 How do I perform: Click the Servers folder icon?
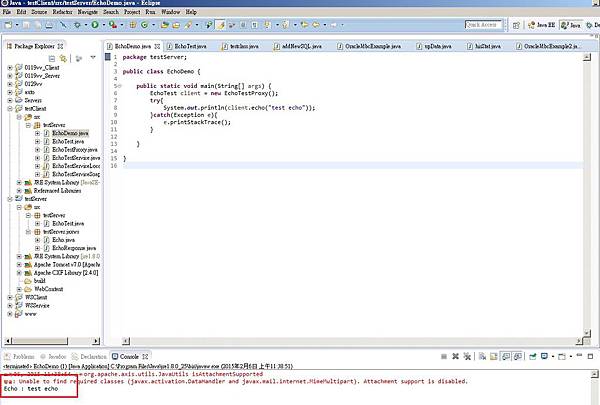(19, 100)
